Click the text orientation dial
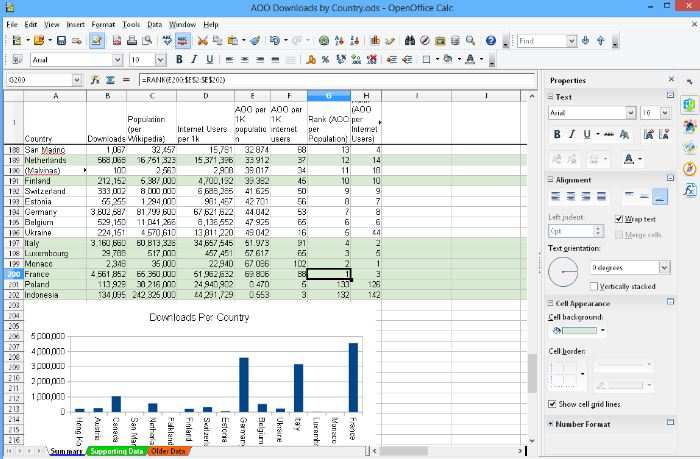Image resolution: width=700 pixels, height=459 pixels. click(x=563, y=271)
